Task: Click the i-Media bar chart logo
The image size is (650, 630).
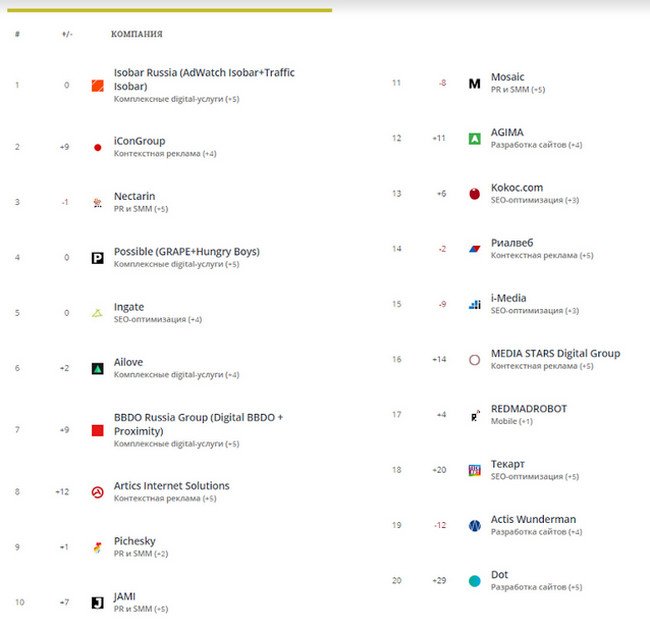Action: [x=475, y=305]
